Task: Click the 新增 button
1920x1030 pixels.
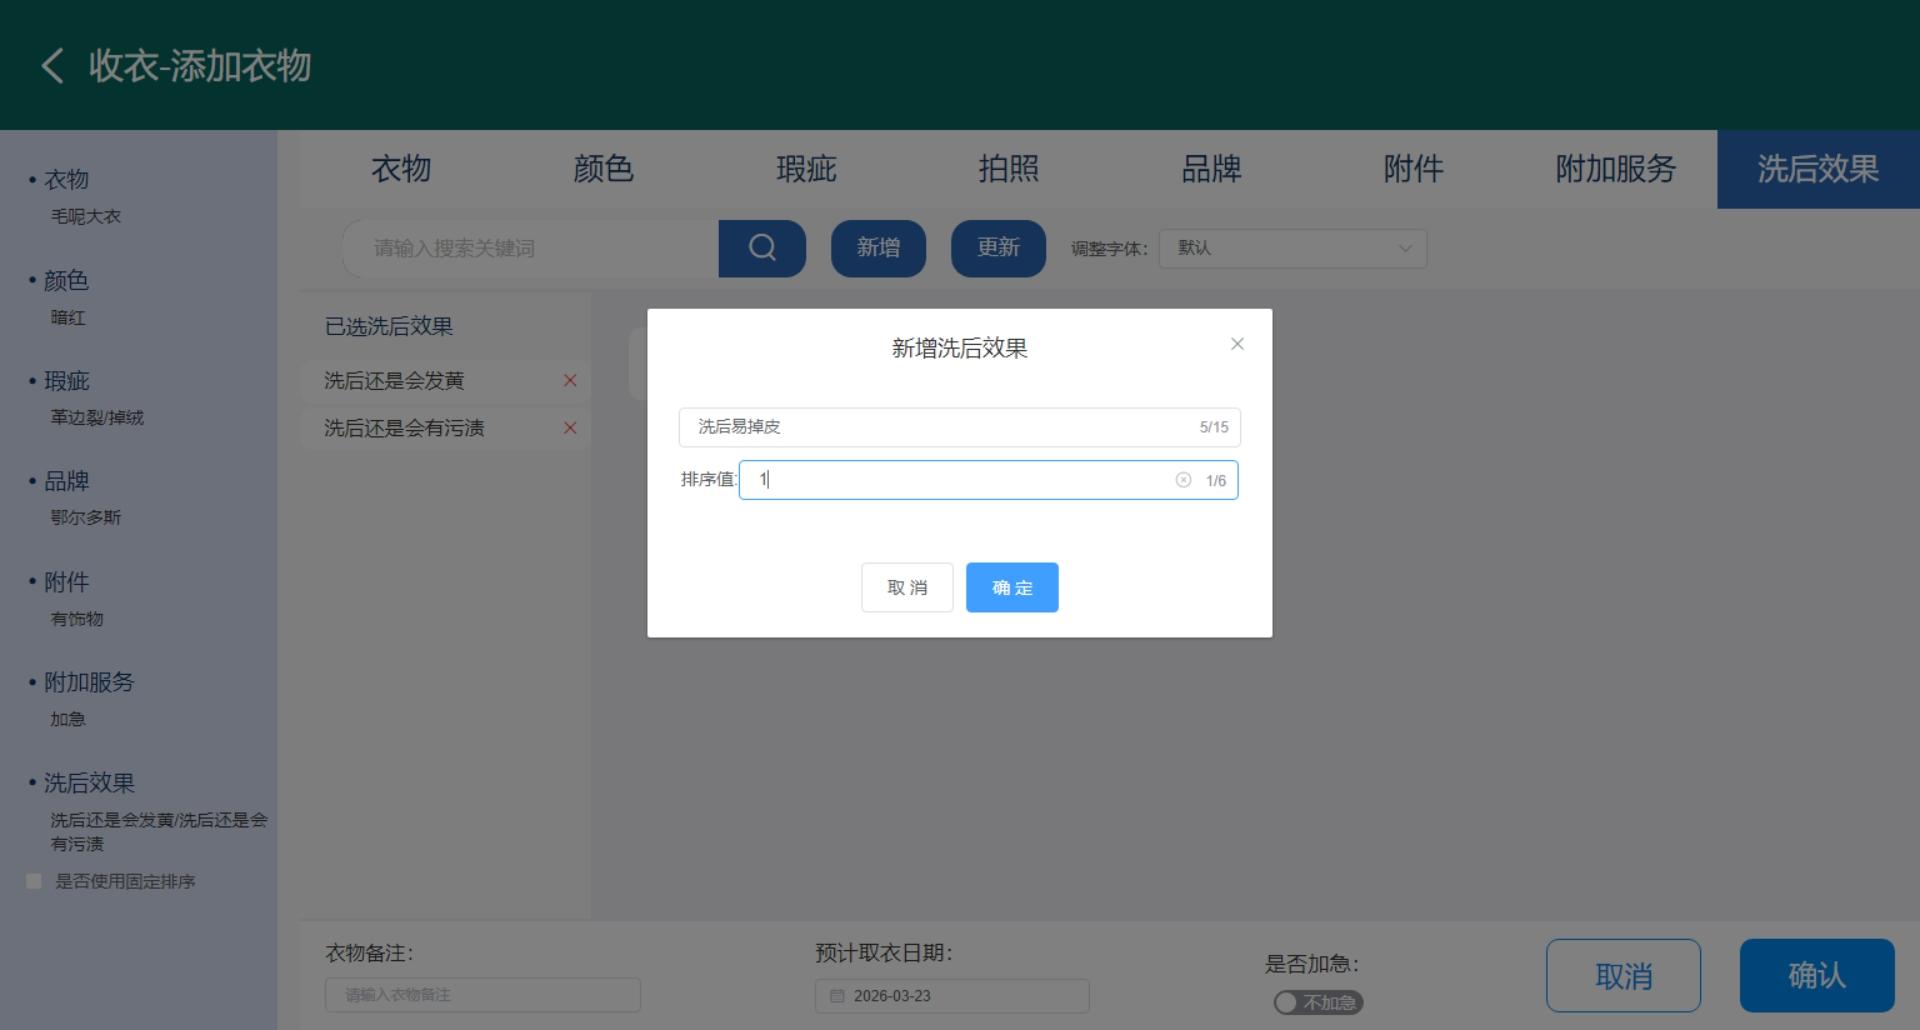Action: click(x=878, y=248)
